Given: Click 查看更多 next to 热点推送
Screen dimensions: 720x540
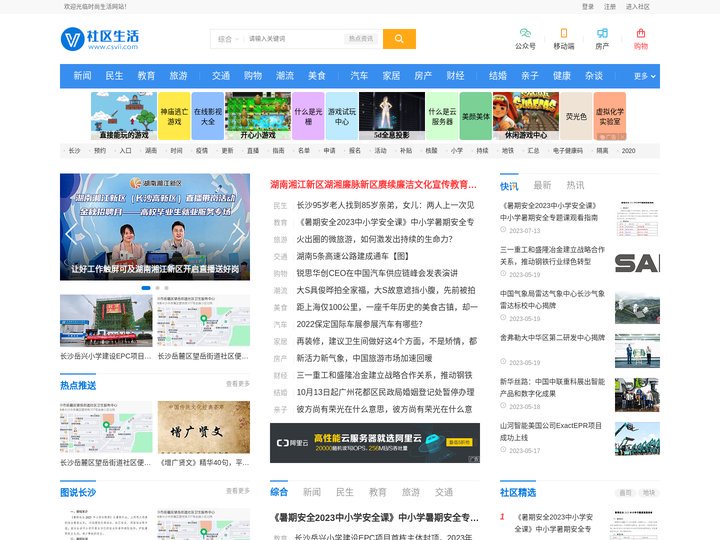Looking at the screenshot, I should click(x=238, y=384).
